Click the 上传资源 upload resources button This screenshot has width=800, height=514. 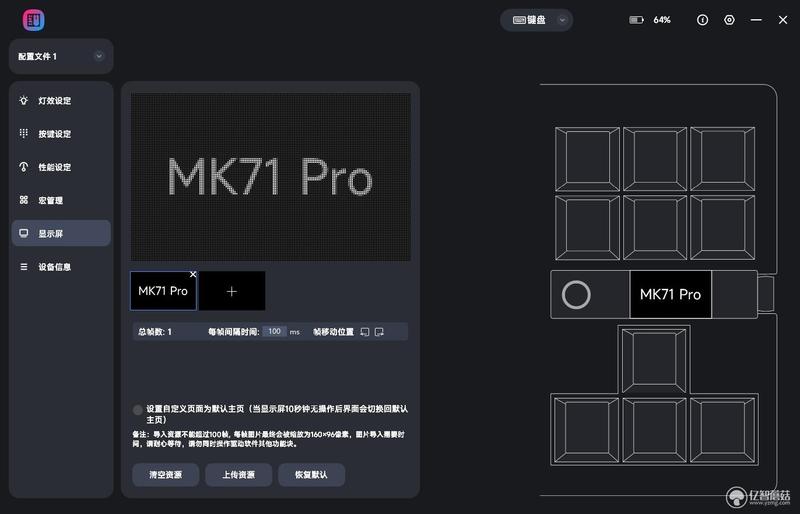pos(238,475)
